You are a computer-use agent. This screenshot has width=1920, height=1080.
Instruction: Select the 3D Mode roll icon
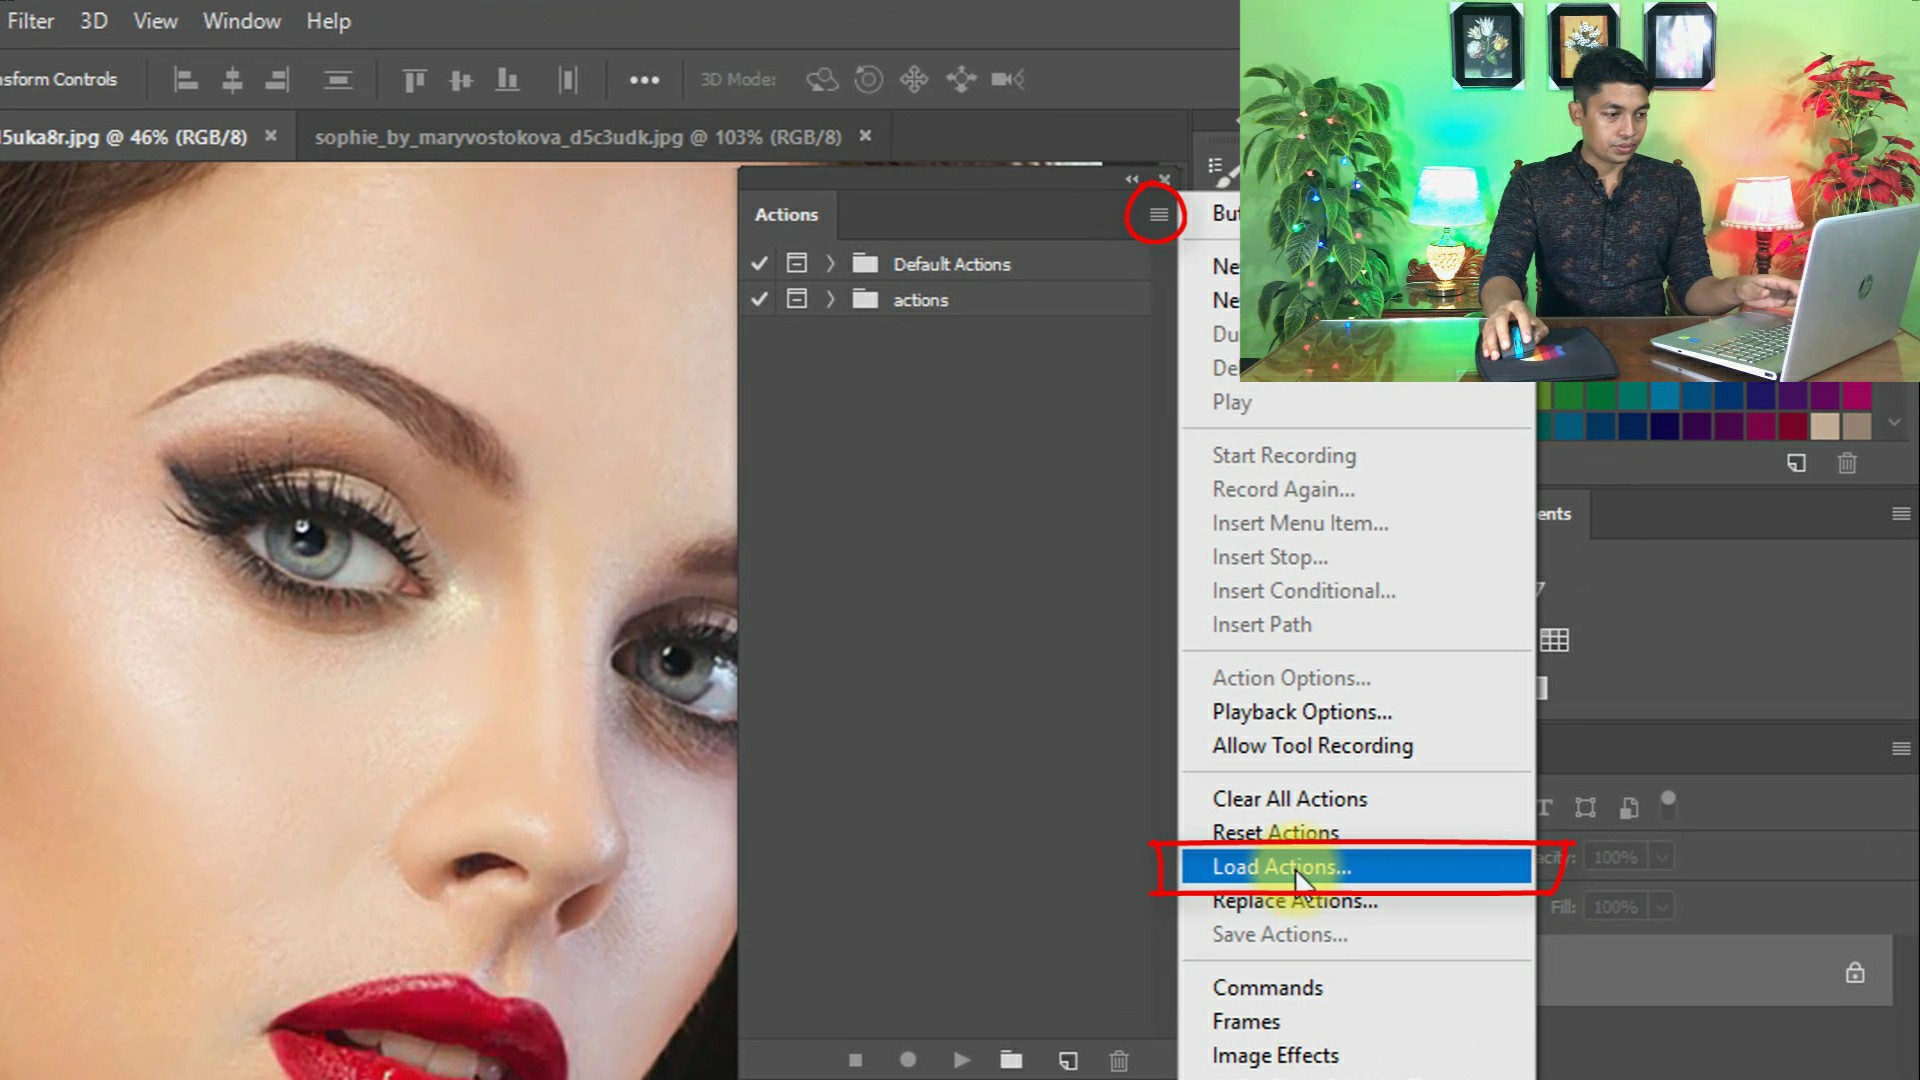tap(868, 79)
